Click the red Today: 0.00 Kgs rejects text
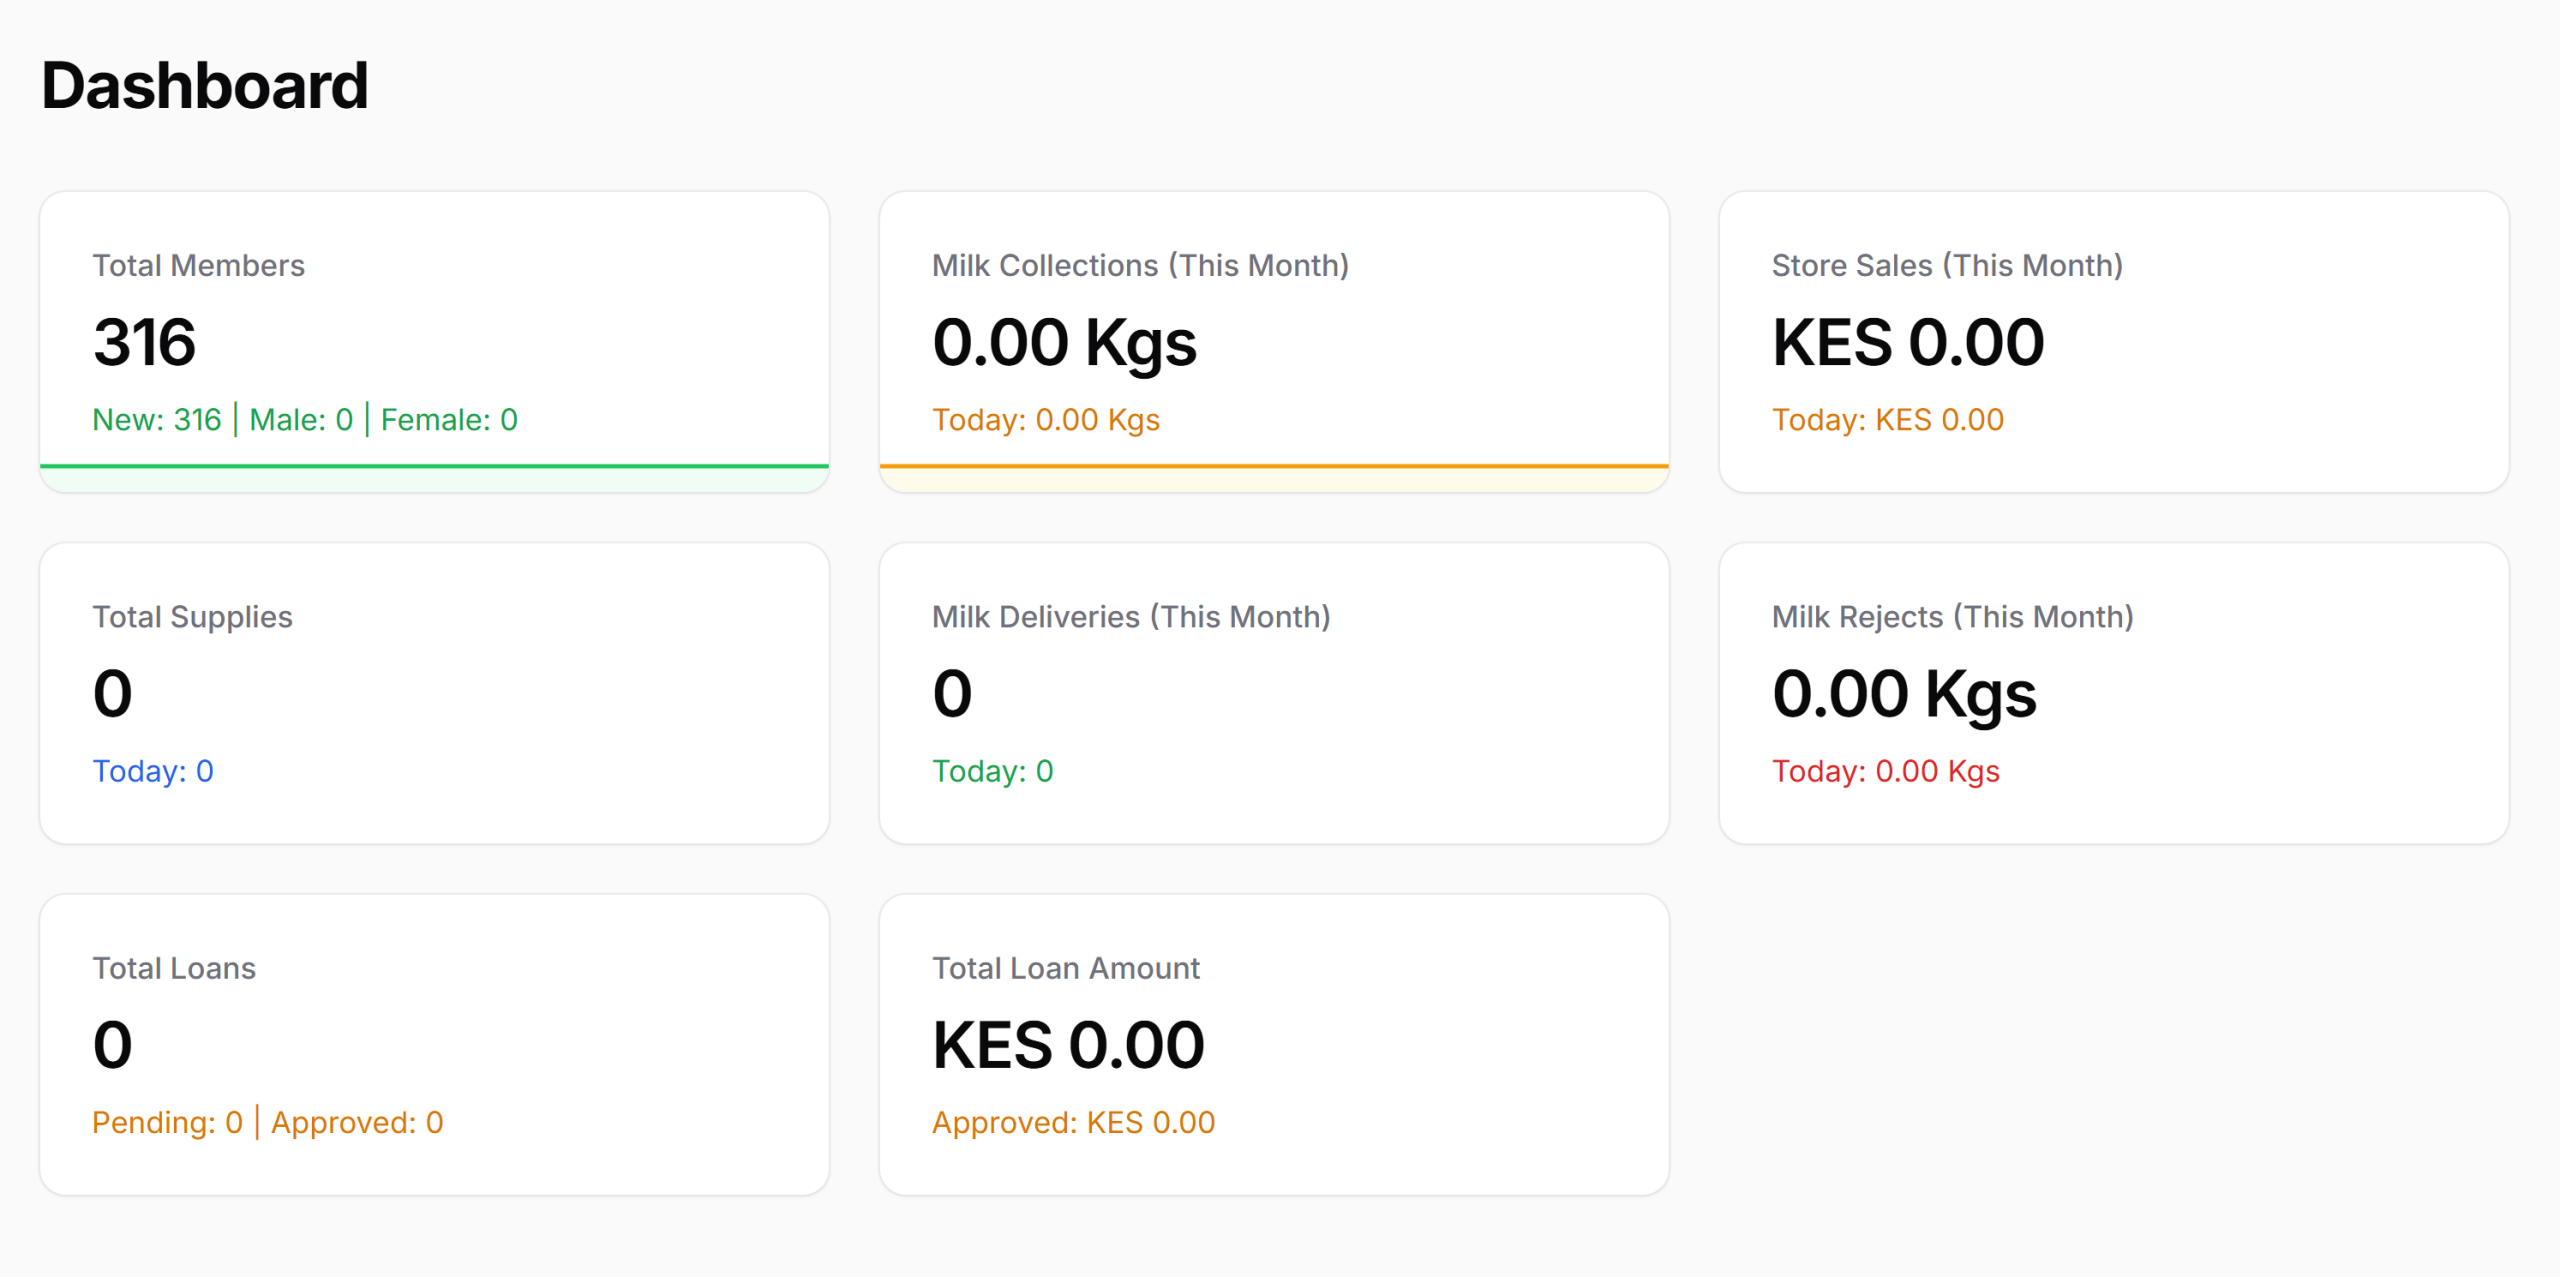This screenshot has width=2560, height=1277. click(1886, 771)
